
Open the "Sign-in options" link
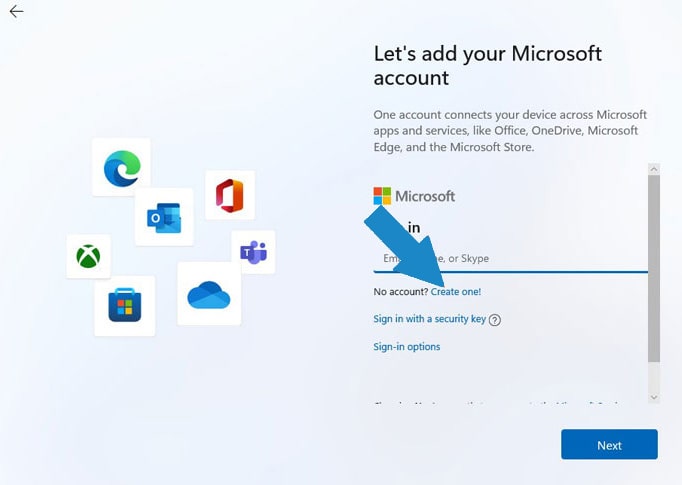(407, 347)
